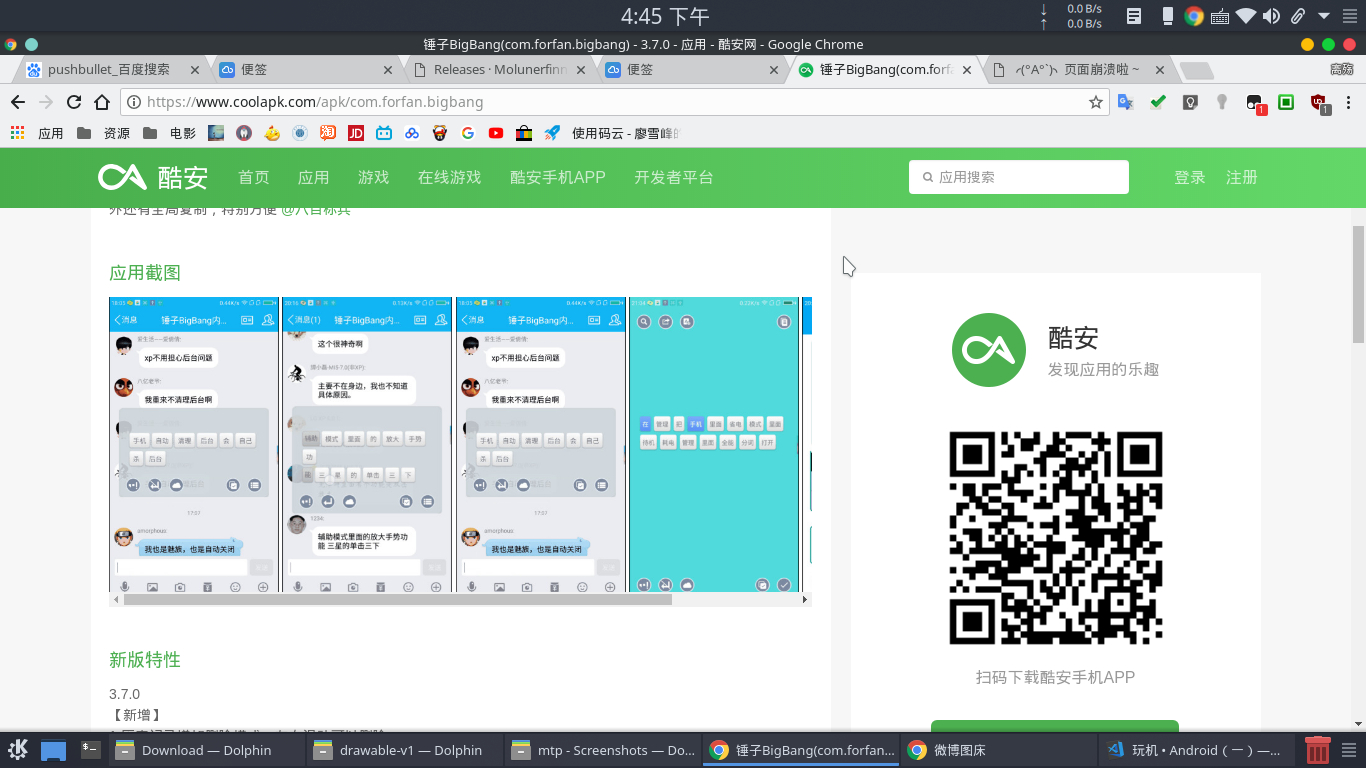Show the desktop with the blue panel icon

click(53, 750)
